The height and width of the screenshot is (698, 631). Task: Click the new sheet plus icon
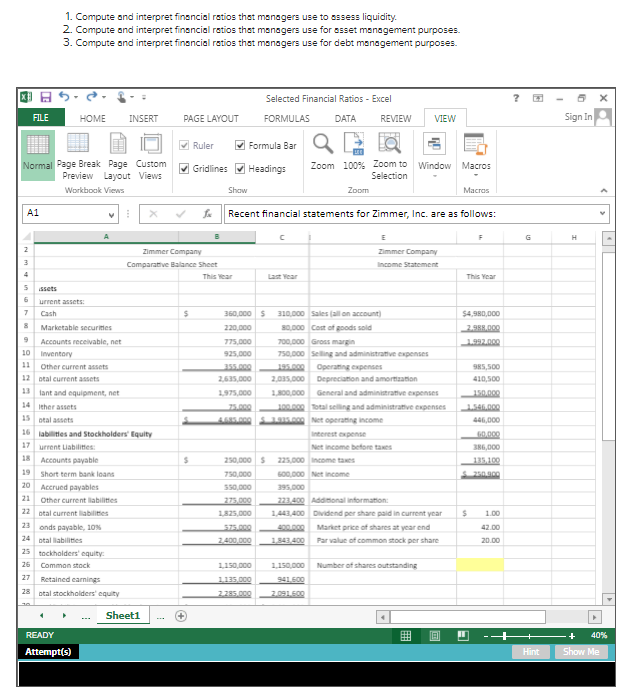[181, 616]
